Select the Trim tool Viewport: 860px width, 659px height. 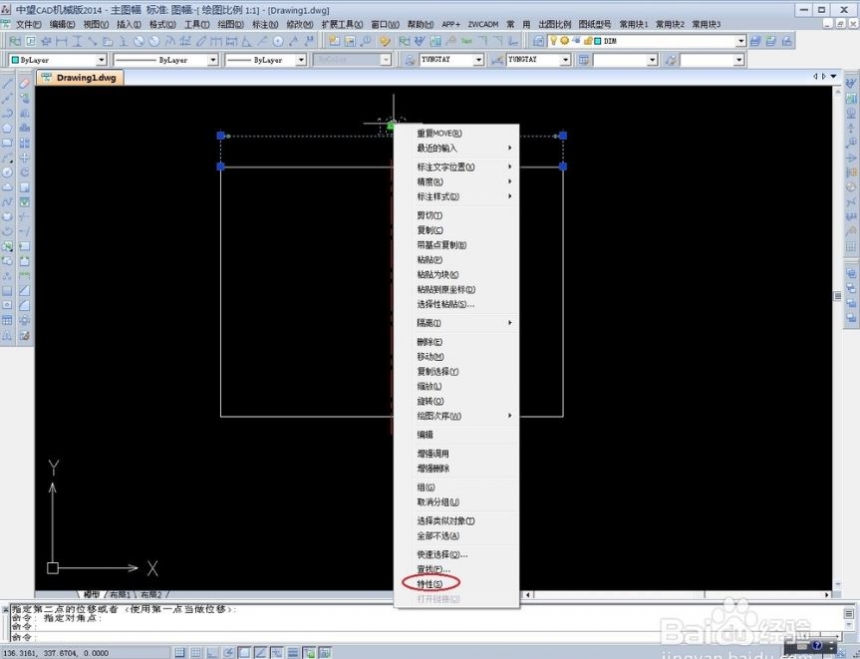(x=24, y=217)
